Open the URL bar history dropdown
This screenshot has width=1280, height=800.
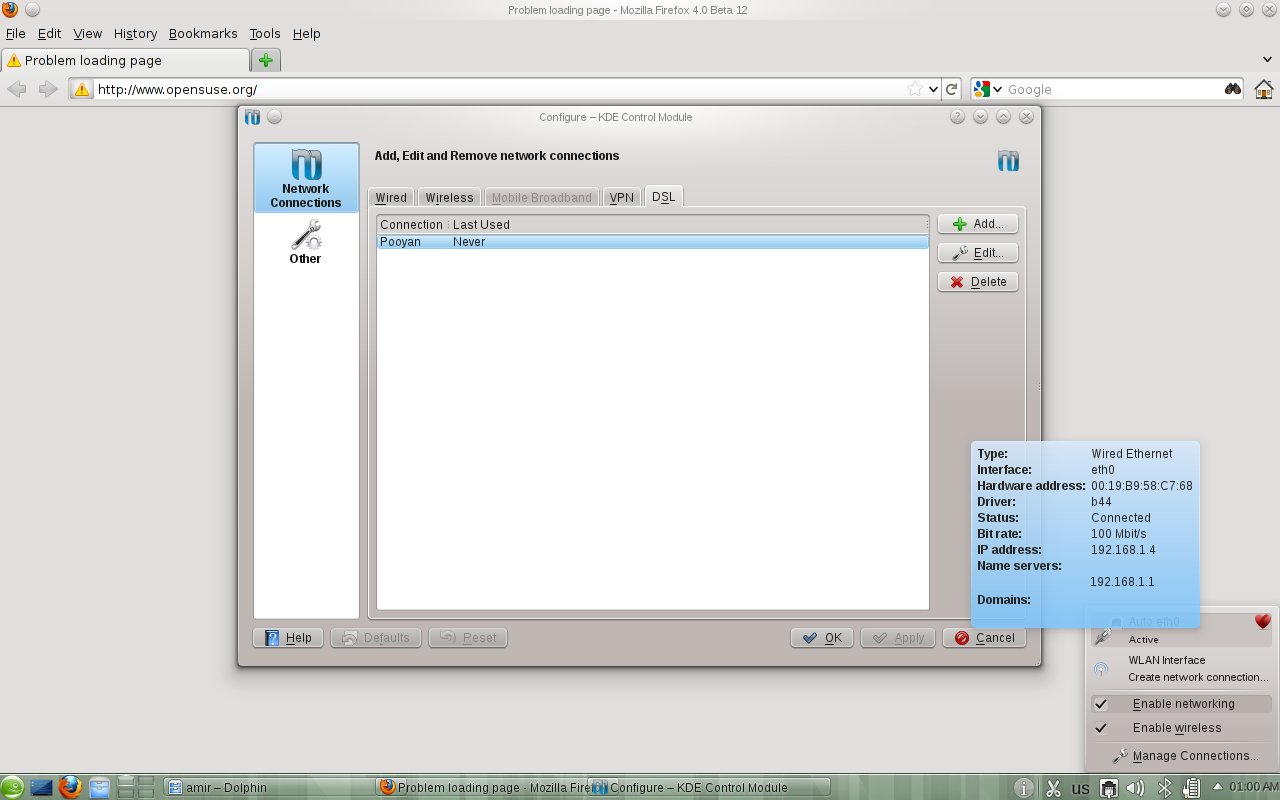(934, 89)
